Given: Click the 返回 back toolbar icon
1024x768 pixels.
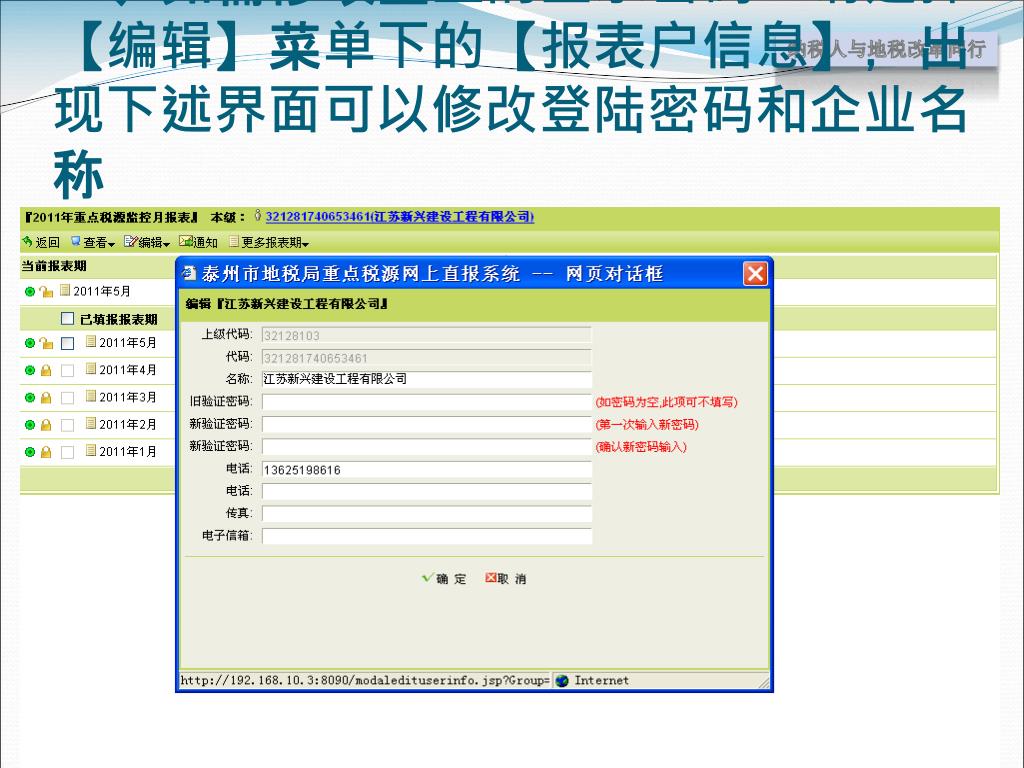Looking at the screenshot, I should coord(27,242).
